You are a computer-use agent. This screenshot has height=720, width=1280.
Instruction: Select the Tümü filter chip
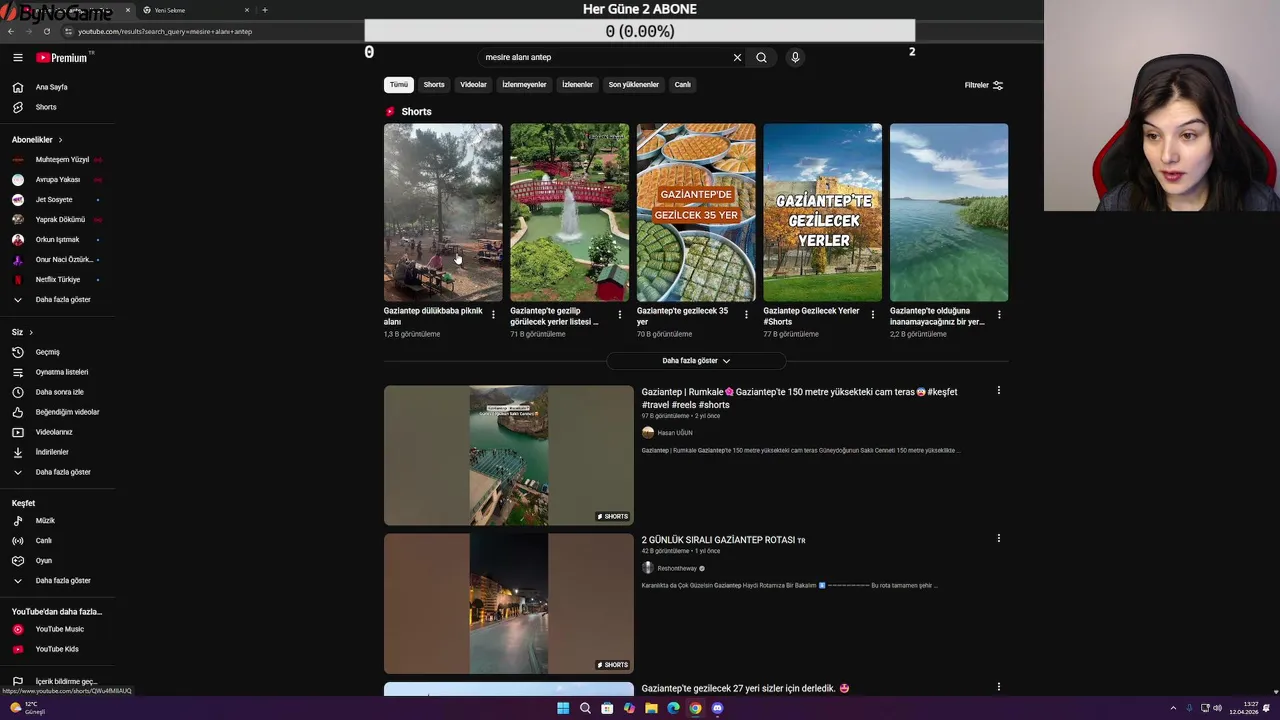click(399, 85)
